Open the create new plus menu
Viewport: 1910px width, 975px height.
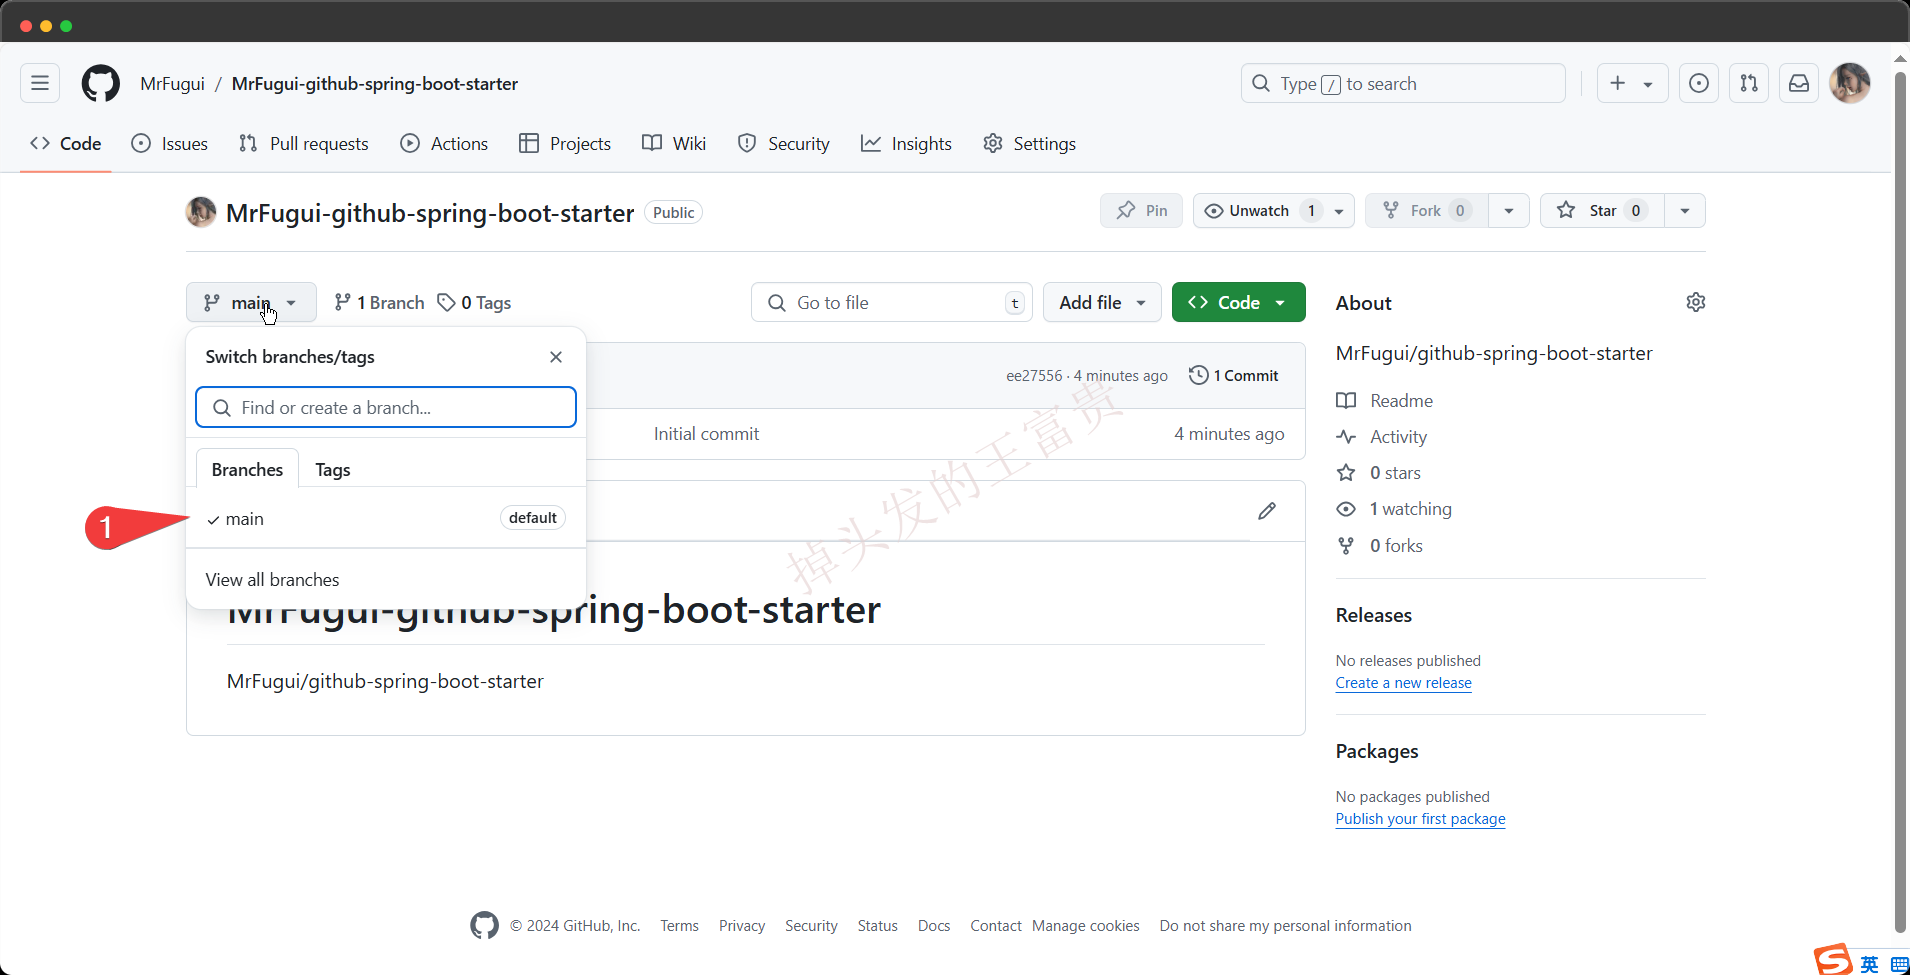coord(1632,83)
